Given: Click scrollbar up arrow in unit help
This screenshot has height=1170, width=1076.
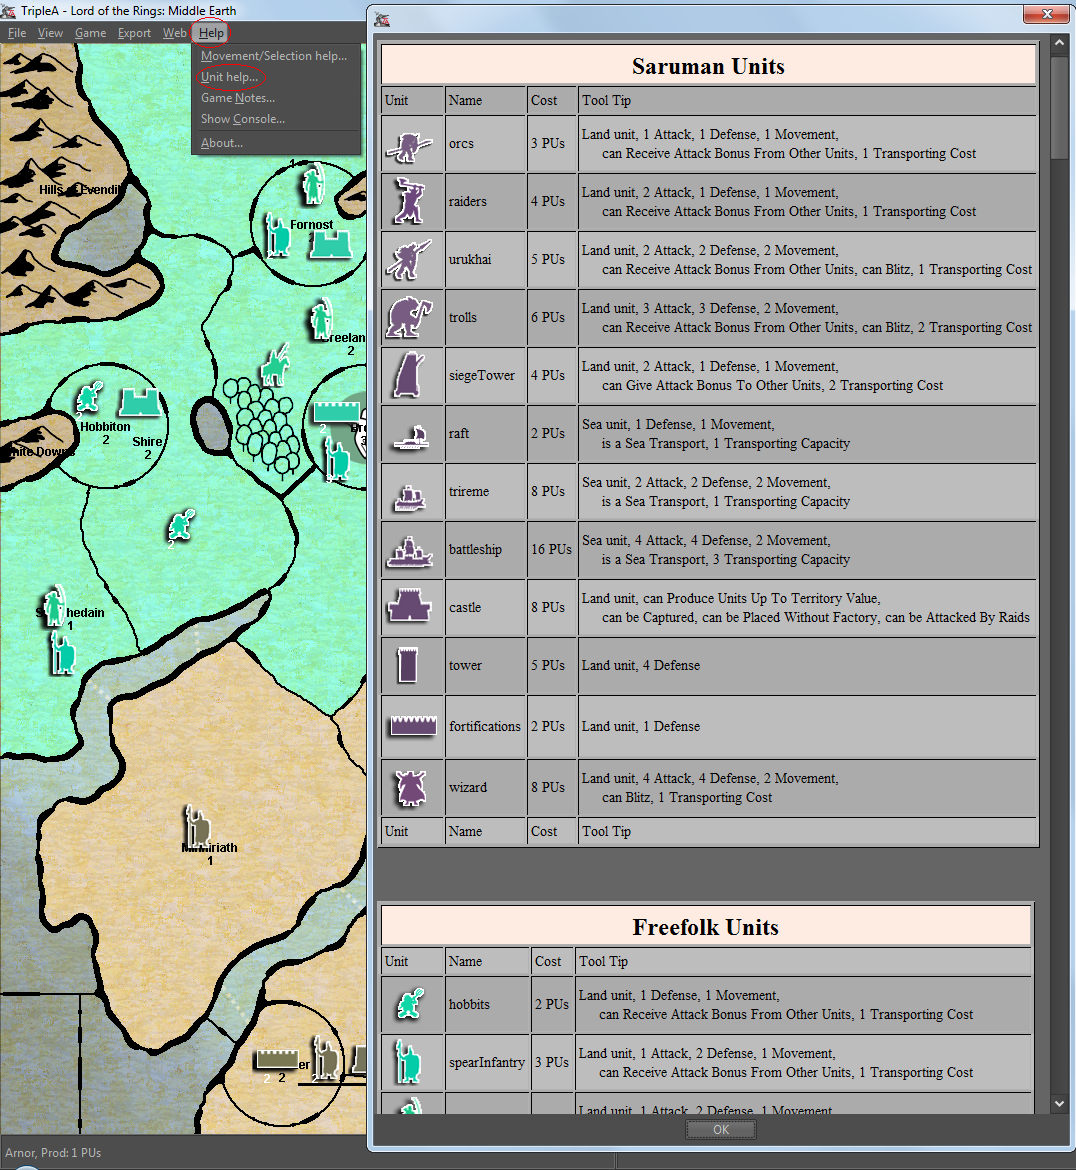Looking at the screenshot, I should click(x=1059, y=43).
